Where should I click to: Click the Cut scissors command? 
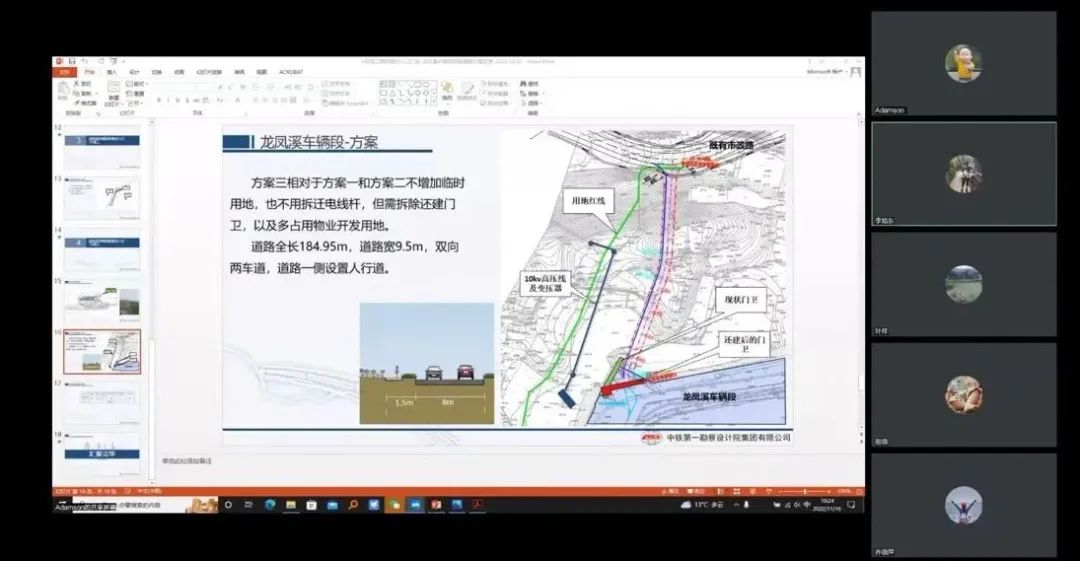(82, 83)
